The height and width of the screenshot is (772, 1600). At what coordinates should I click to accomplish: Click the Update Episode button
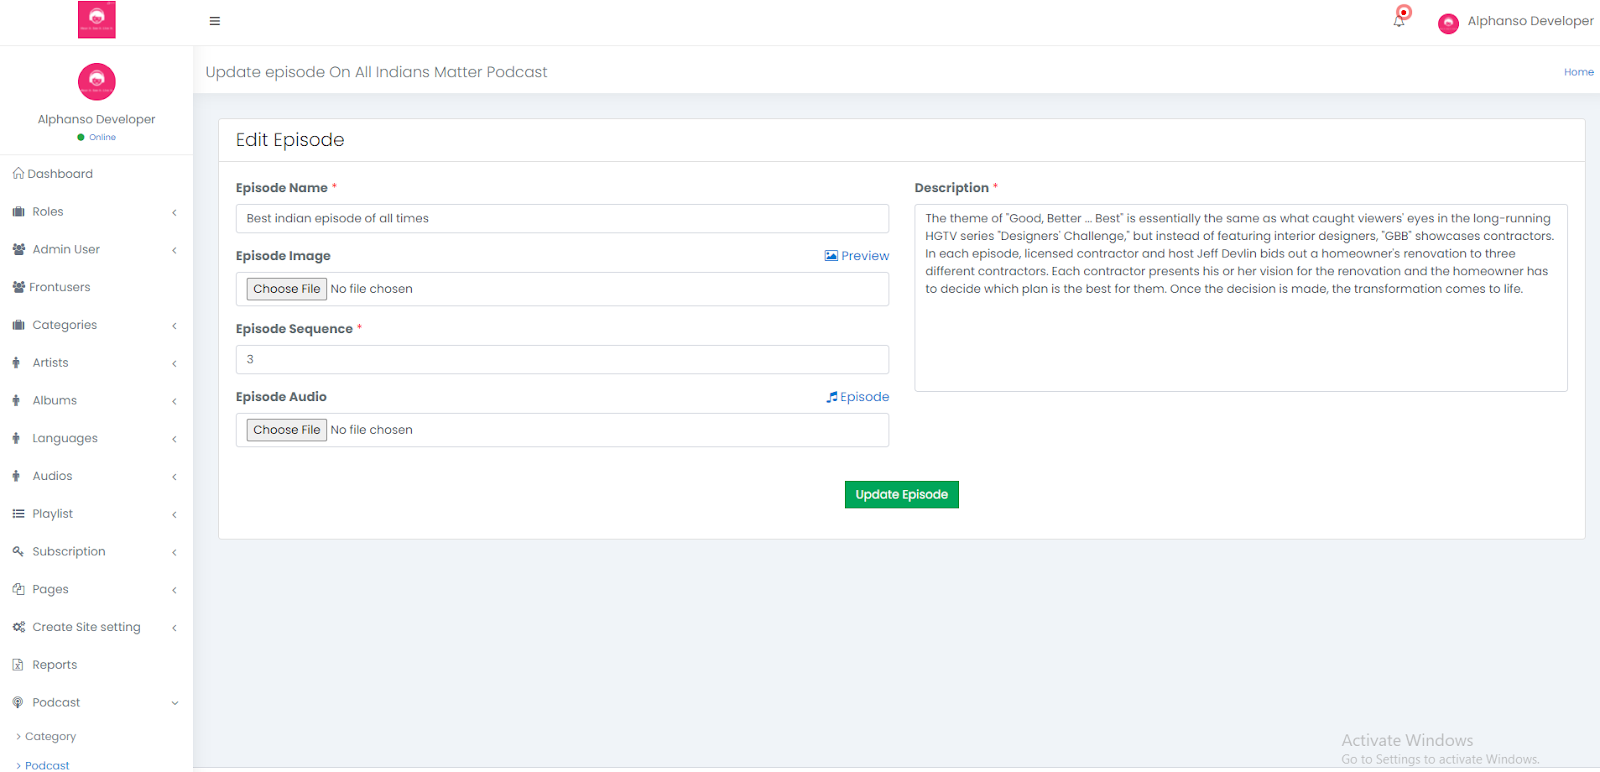click(x=901, y=494)
